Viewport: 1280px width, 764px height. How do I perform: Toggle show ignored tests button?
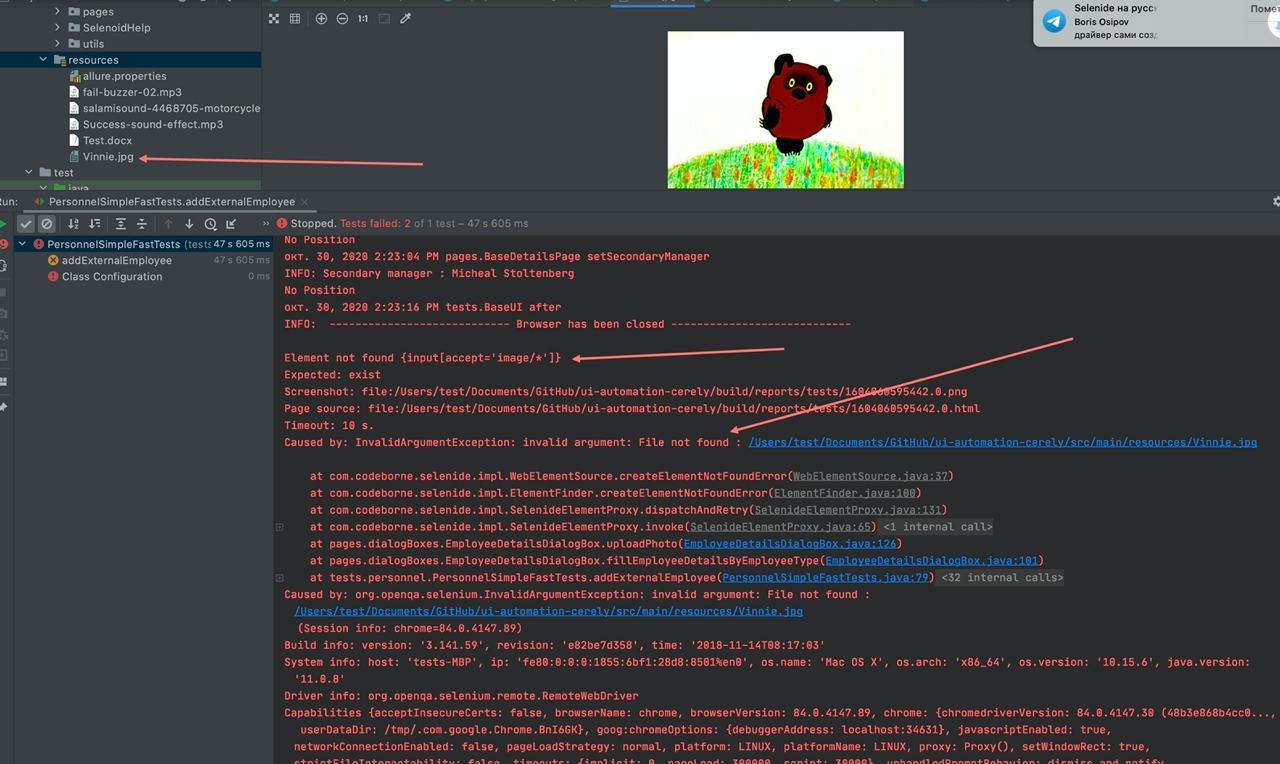(x=46, y=224)
